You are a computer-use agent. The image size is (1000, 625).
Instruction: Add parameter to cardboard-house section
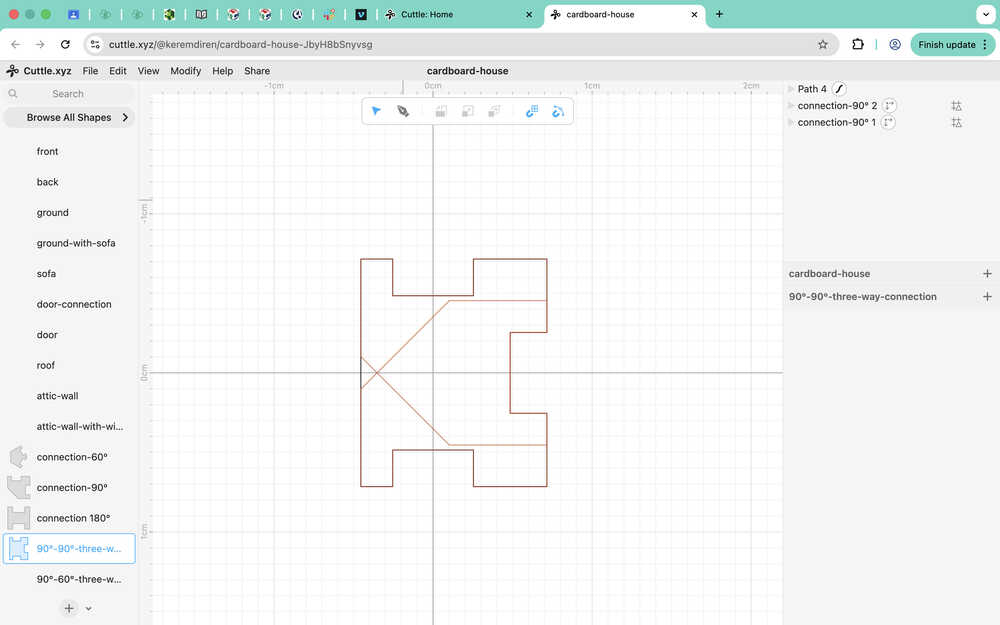tap(987, 274)
